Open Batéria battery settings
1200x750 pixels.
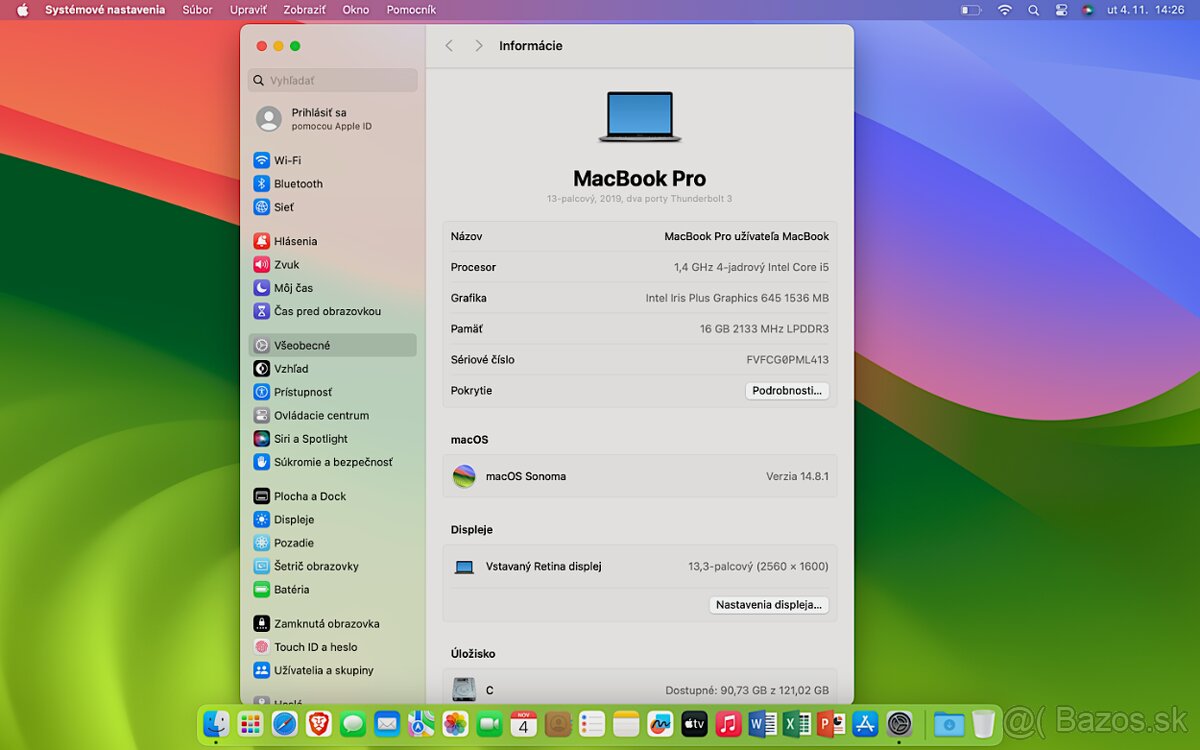click(290, 589)
